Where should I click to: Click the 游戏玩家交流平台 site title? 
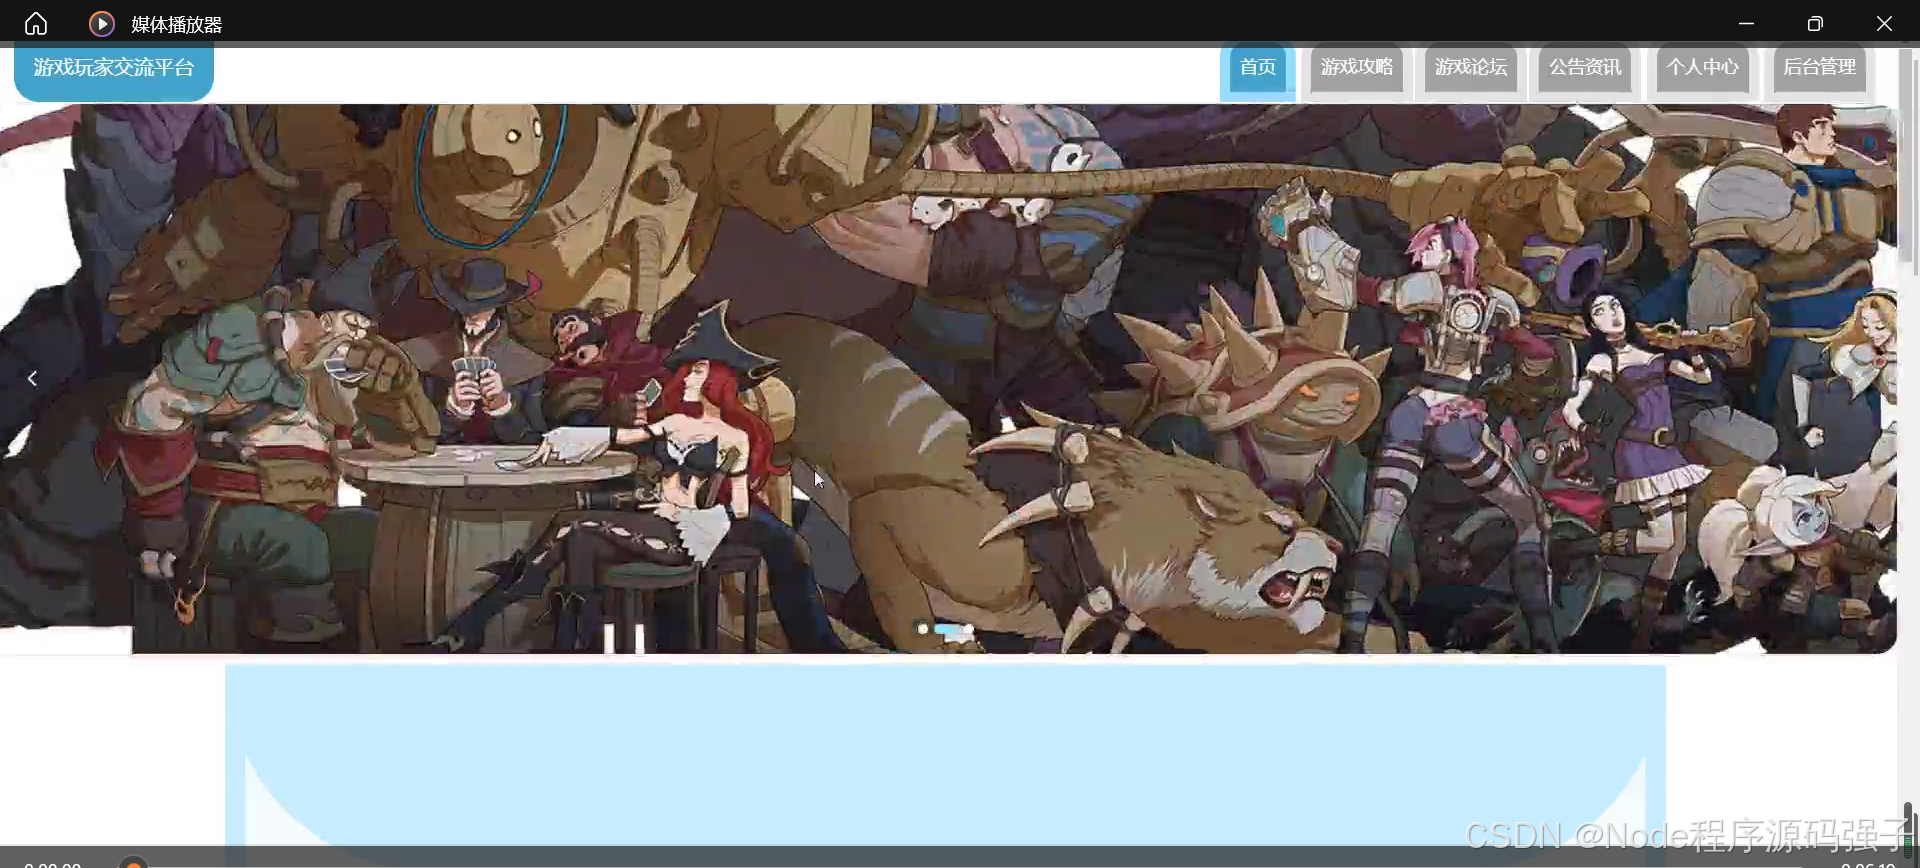[114, 69]
